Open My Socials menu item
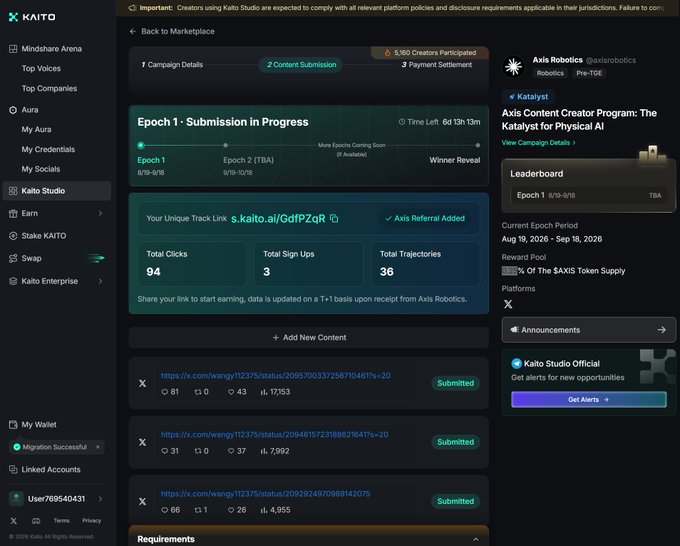Viewport: 680px width, 546px height. pos(41,169)
